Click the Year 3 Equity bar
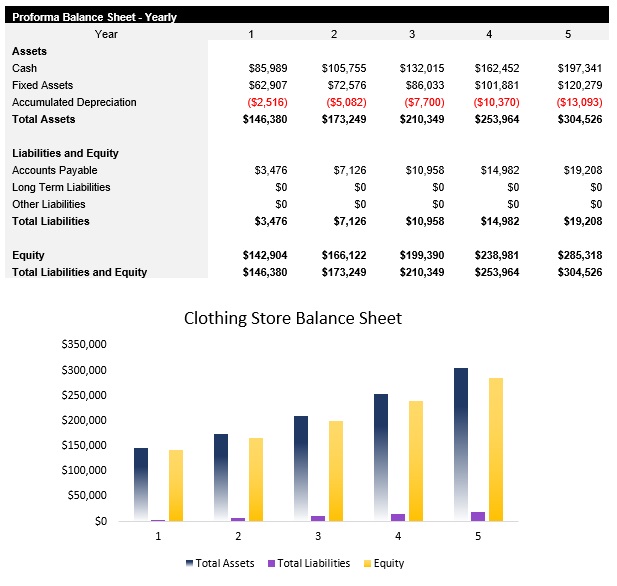Screen dimensions: 617x586 point(336,471)
